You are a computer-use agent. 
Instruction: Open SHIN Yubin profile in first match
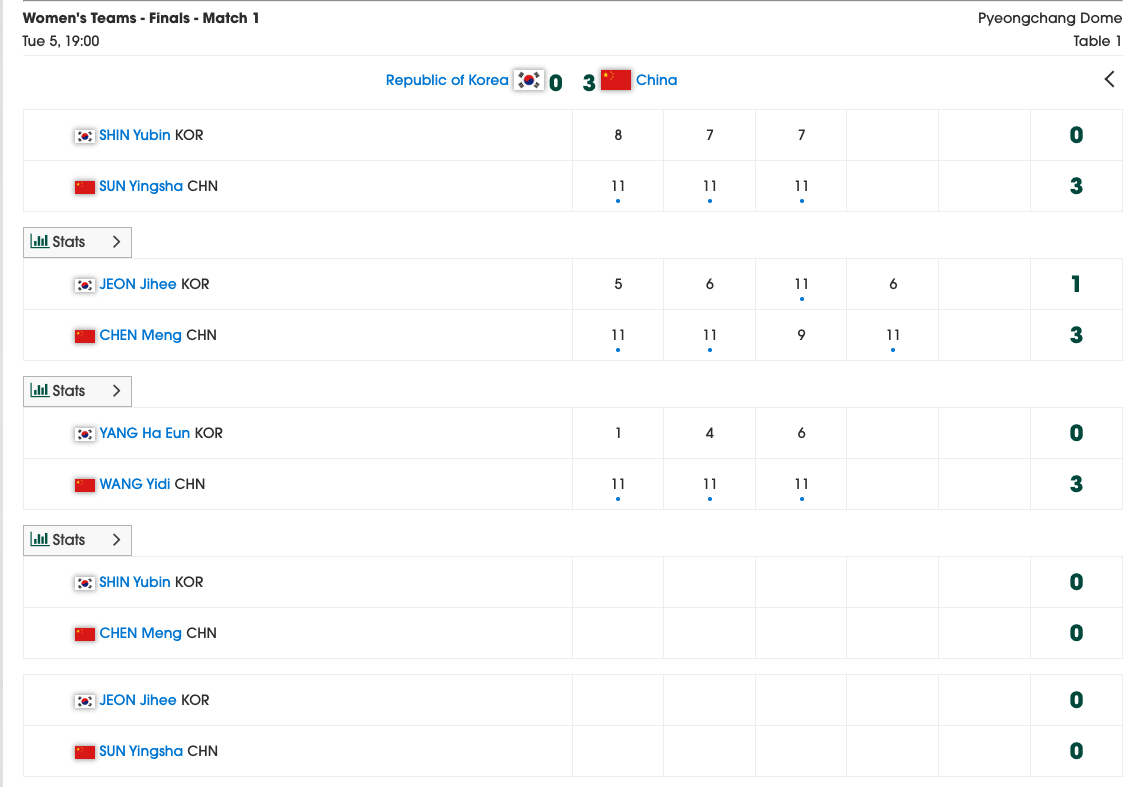pos(135,135)
